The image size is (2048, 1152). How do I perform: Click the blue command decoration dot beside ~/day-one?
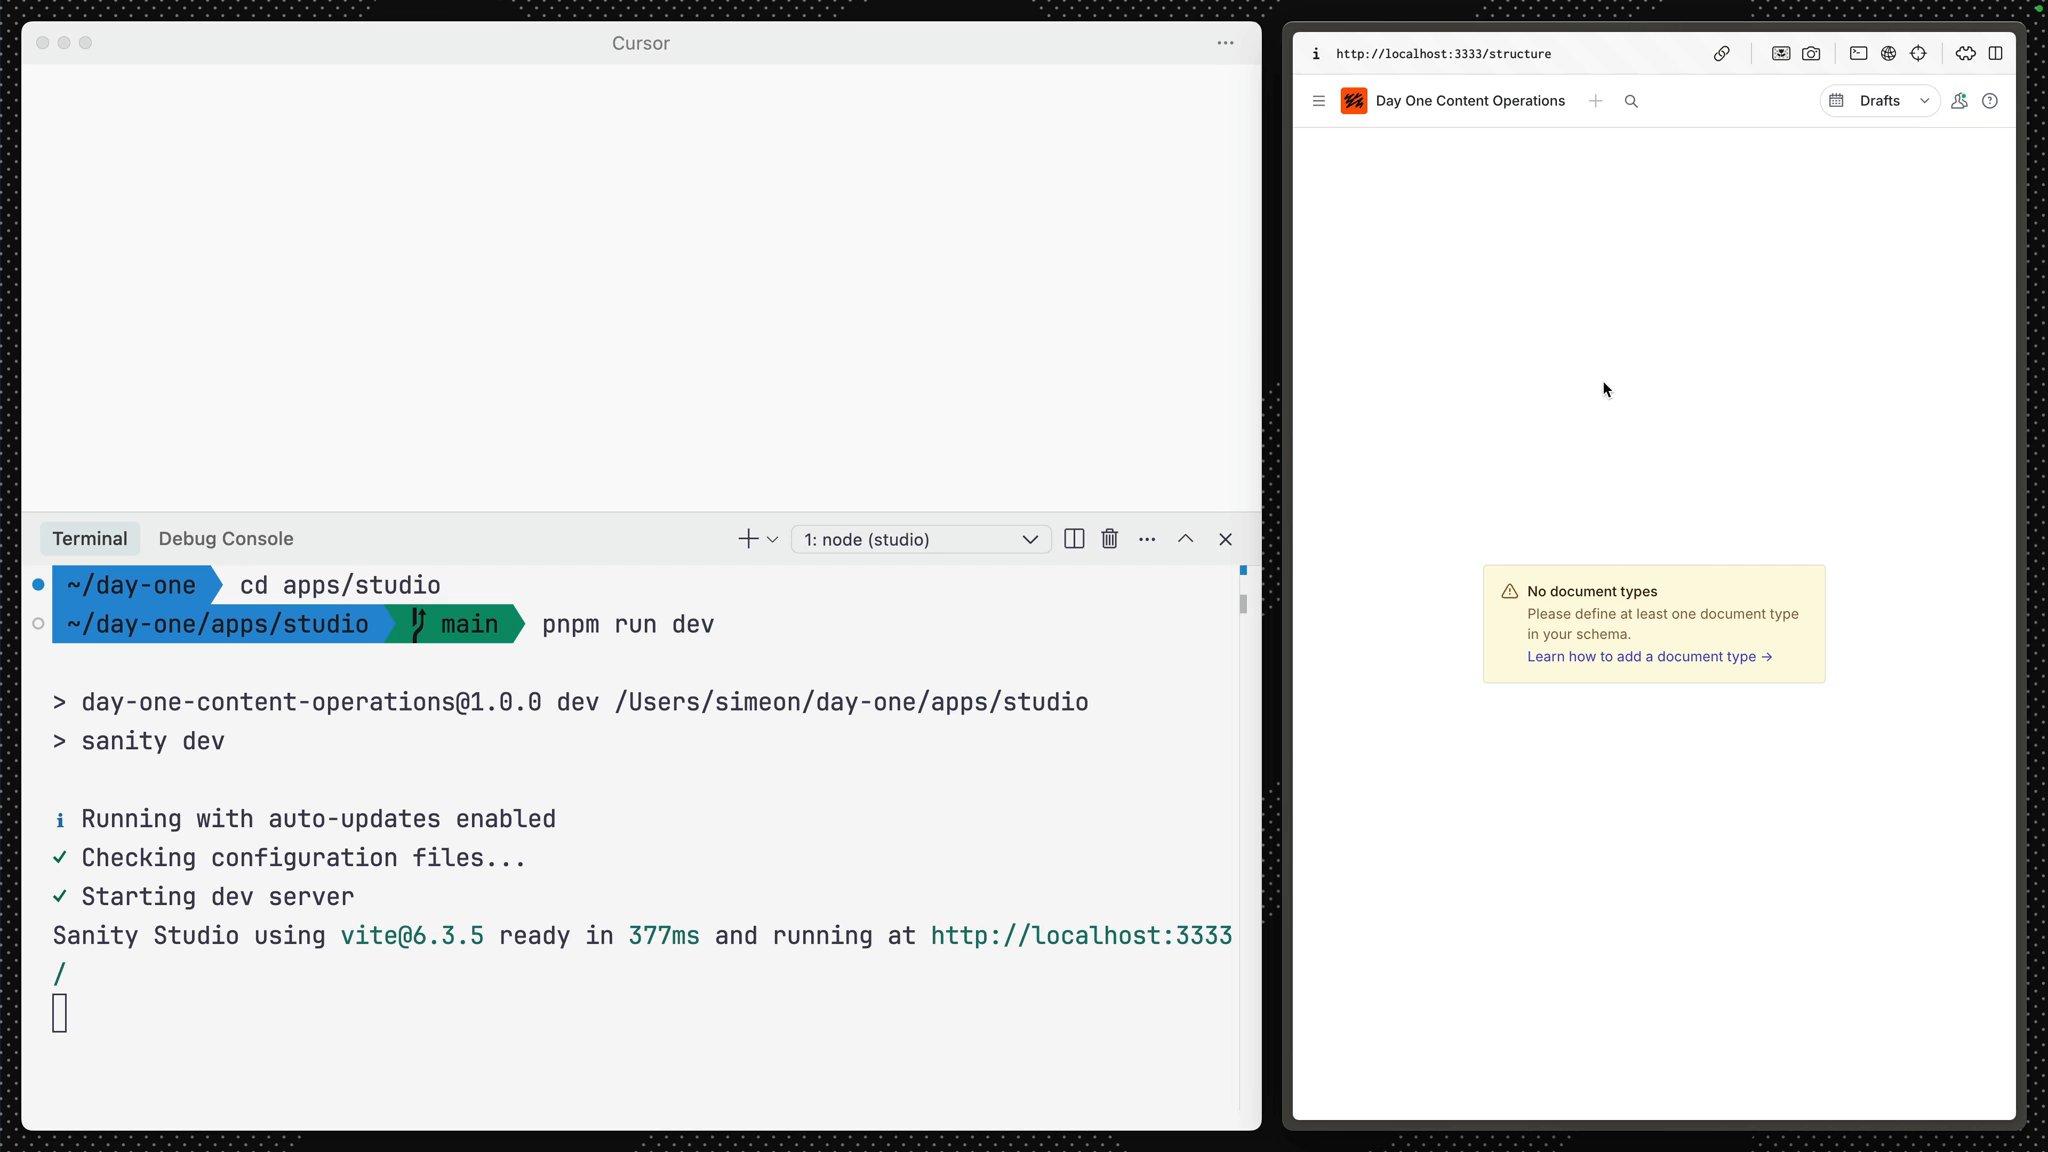coord(38,584)
